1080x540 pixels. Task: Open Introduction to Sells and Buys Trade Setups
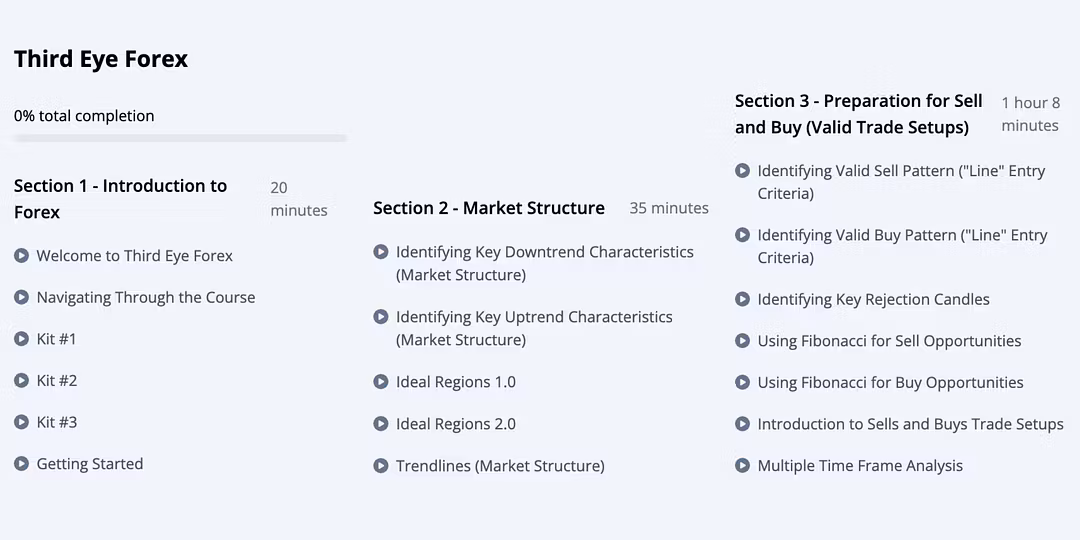click(x=910, y=424)
